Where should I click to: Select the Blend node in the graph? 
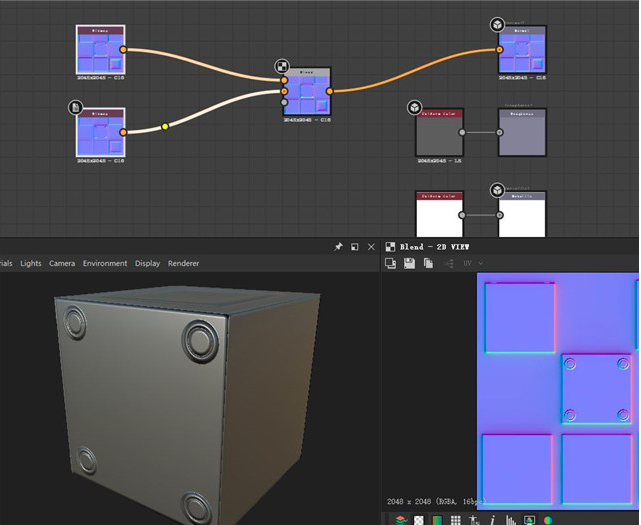point(307,91)
